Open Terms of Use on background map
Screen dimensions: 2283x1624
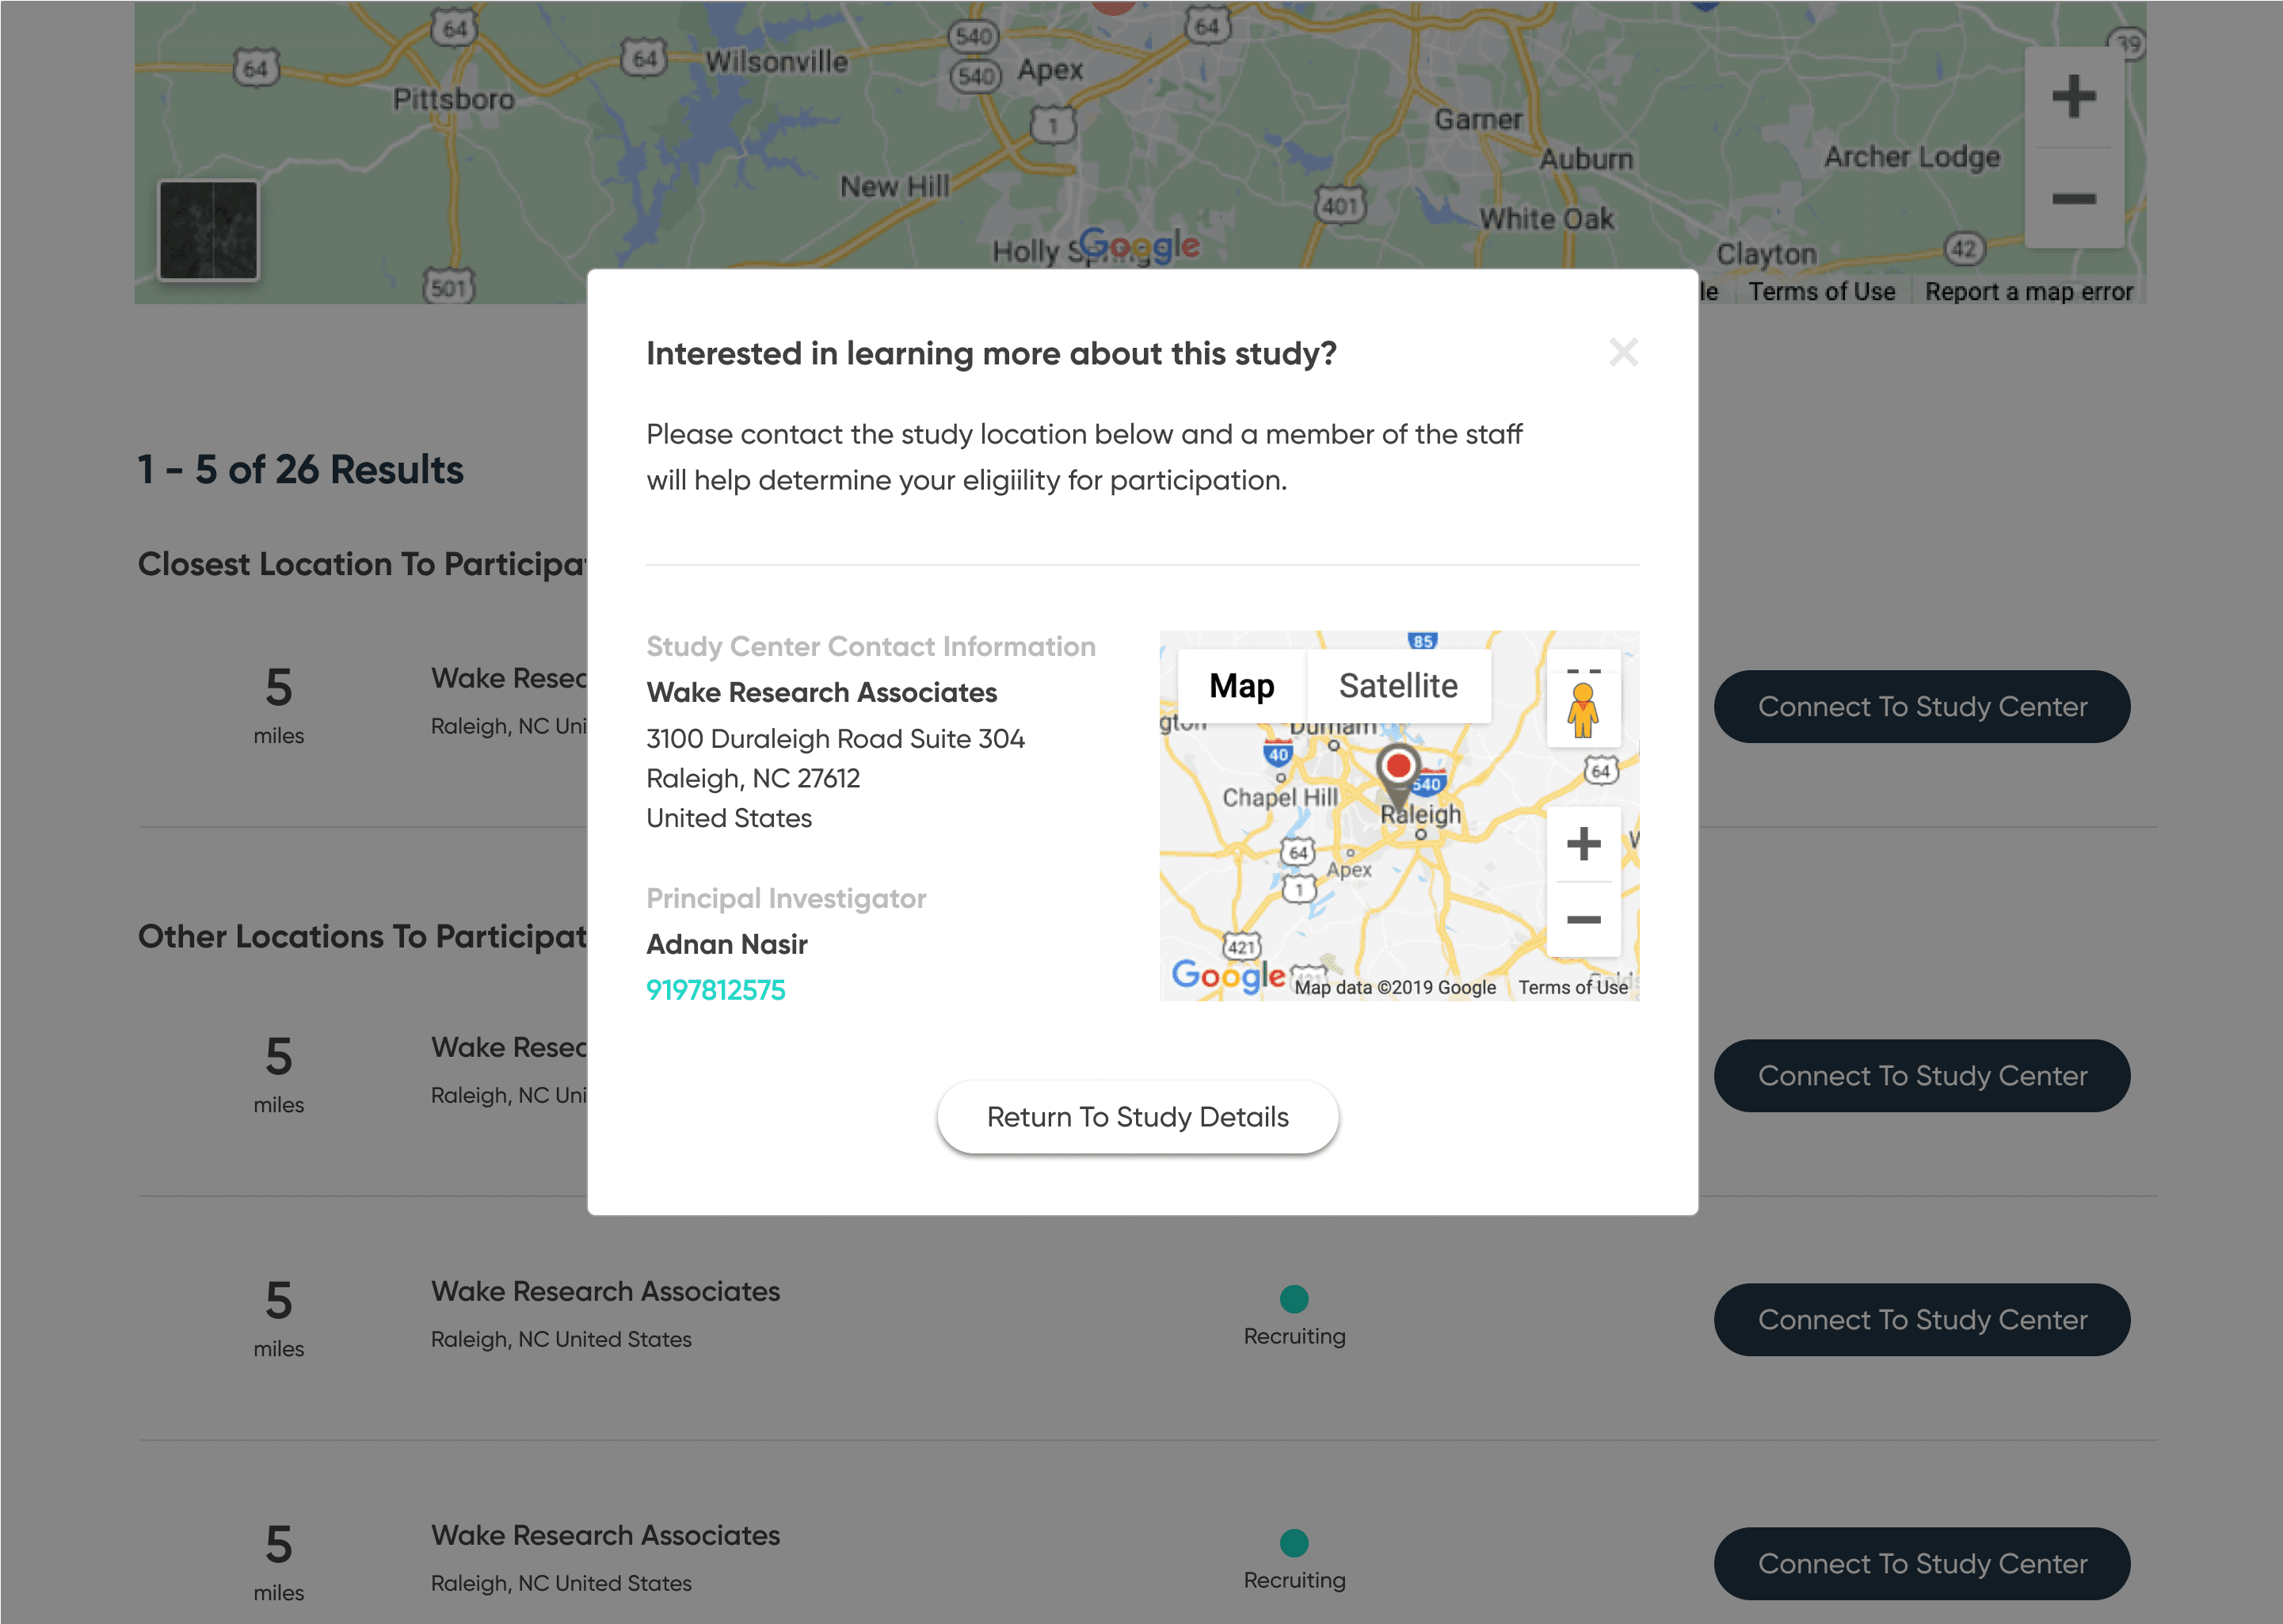[1821, 292]
